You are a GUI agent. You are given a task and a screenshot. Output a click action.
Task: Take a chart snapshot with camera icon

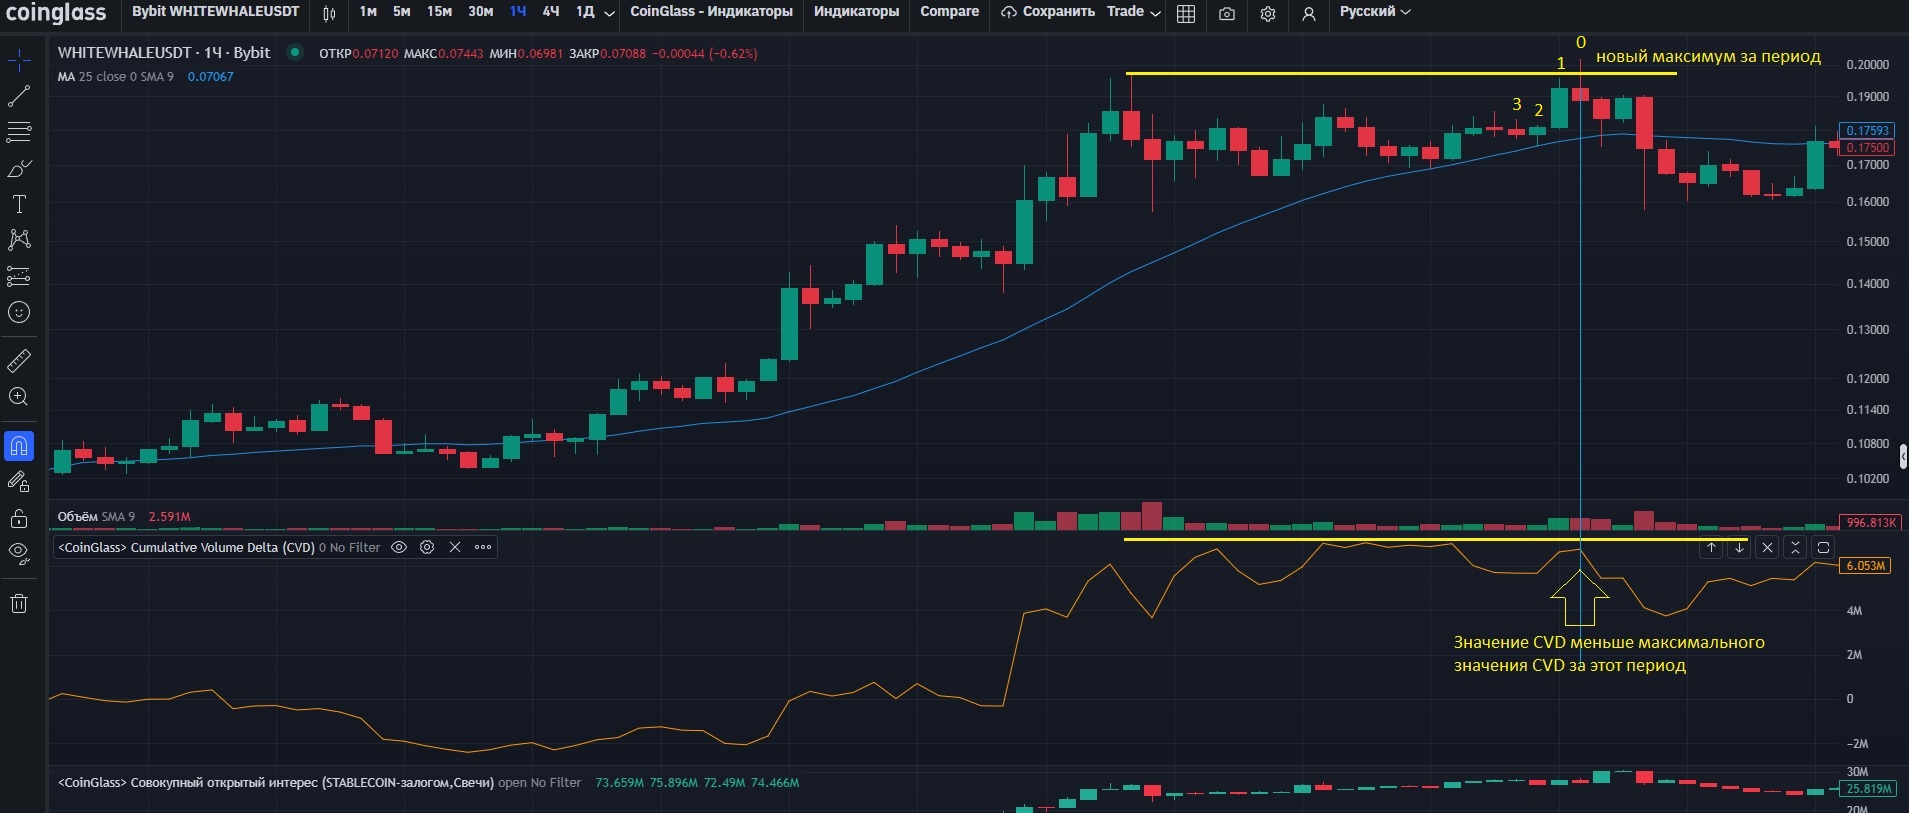pyautogui.click(x=1227, y=13)
